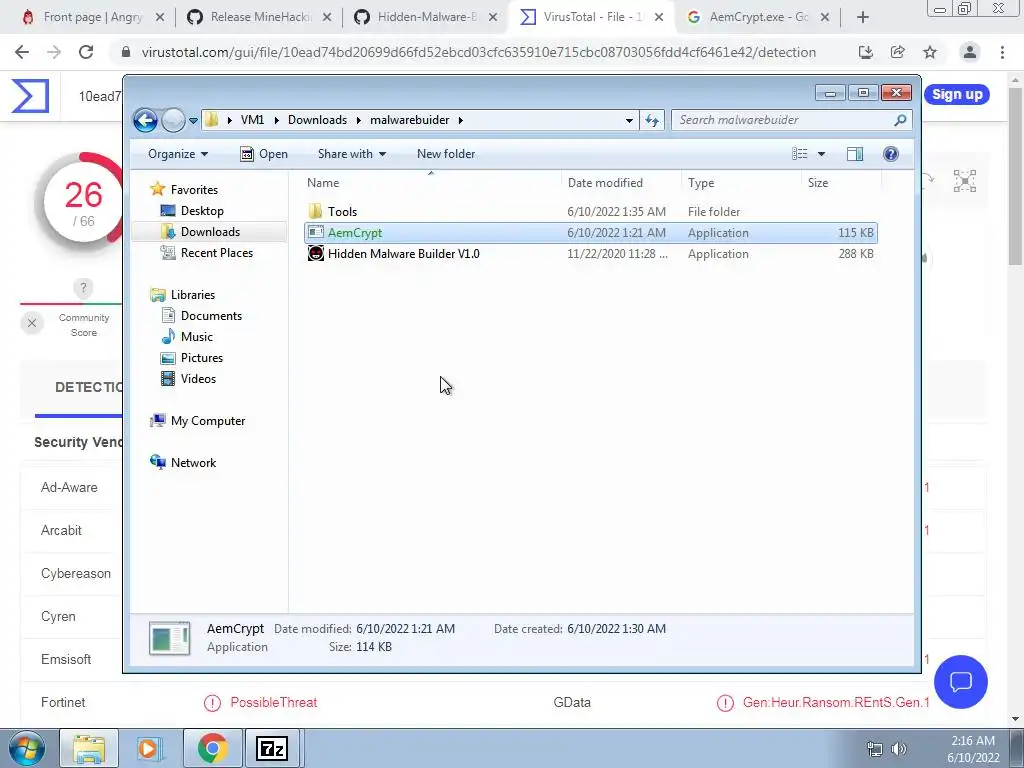1024x768 pixels.
Task: Change the view icon in Explorer
Action: point(800,154)
